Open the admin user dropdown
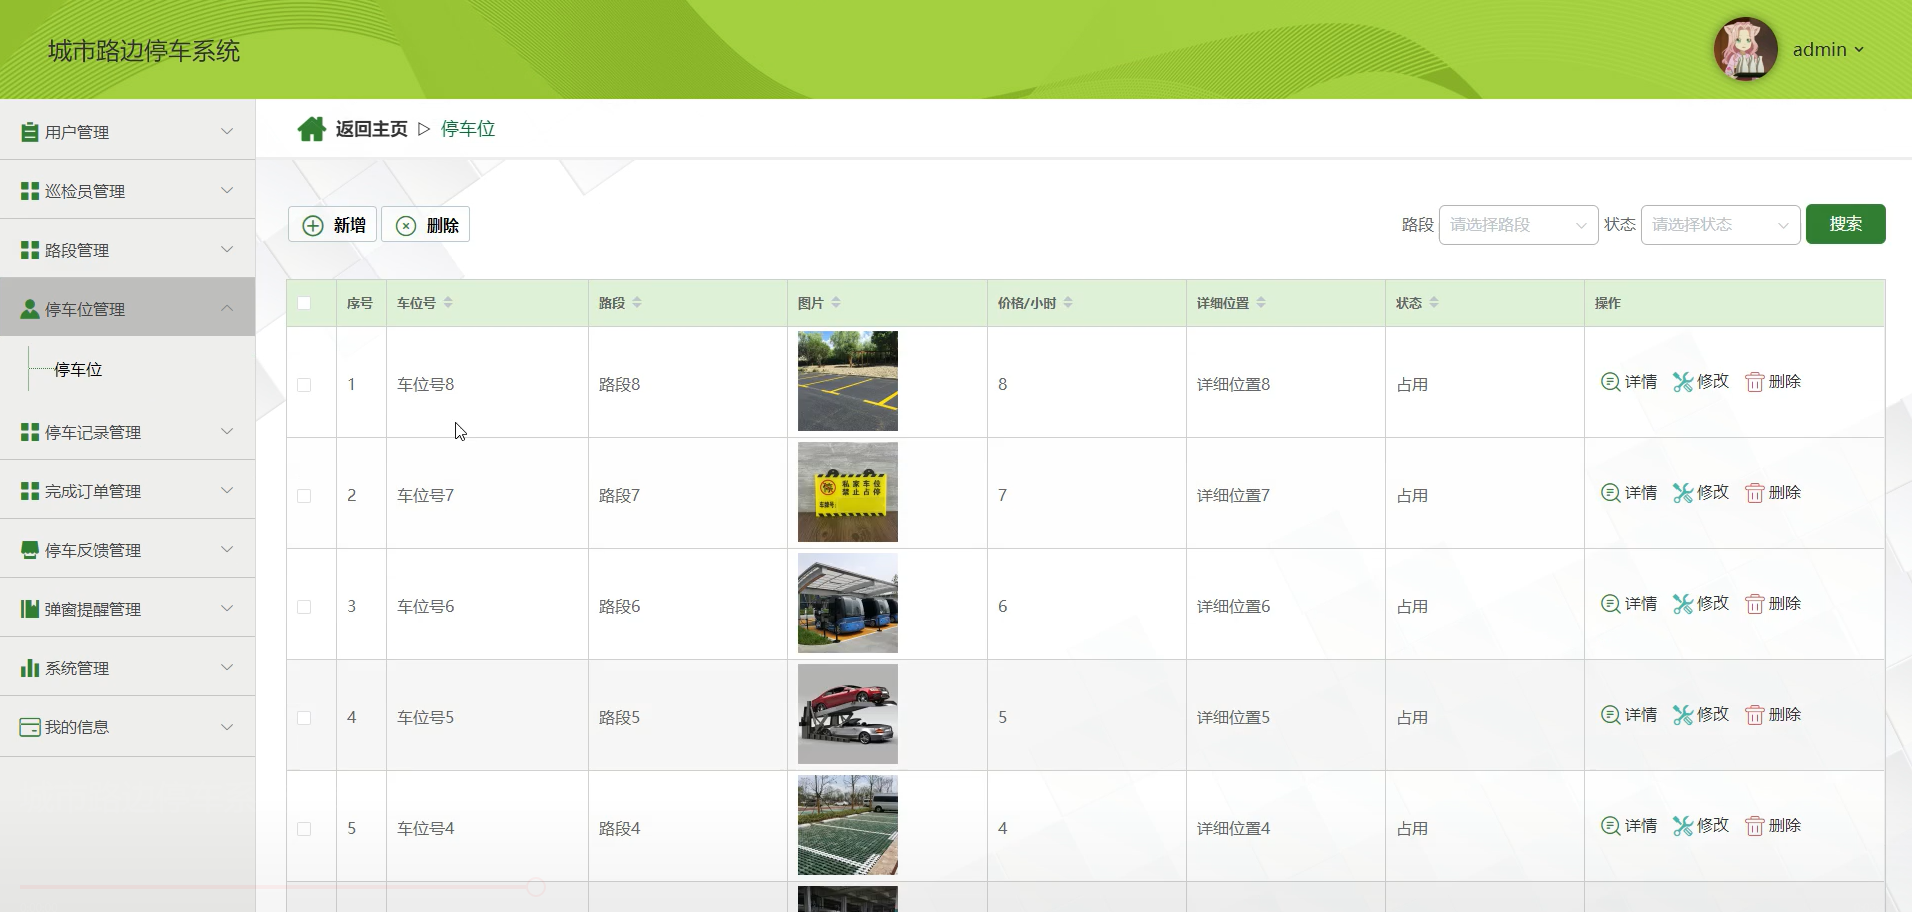 [x=1828, y=50]
